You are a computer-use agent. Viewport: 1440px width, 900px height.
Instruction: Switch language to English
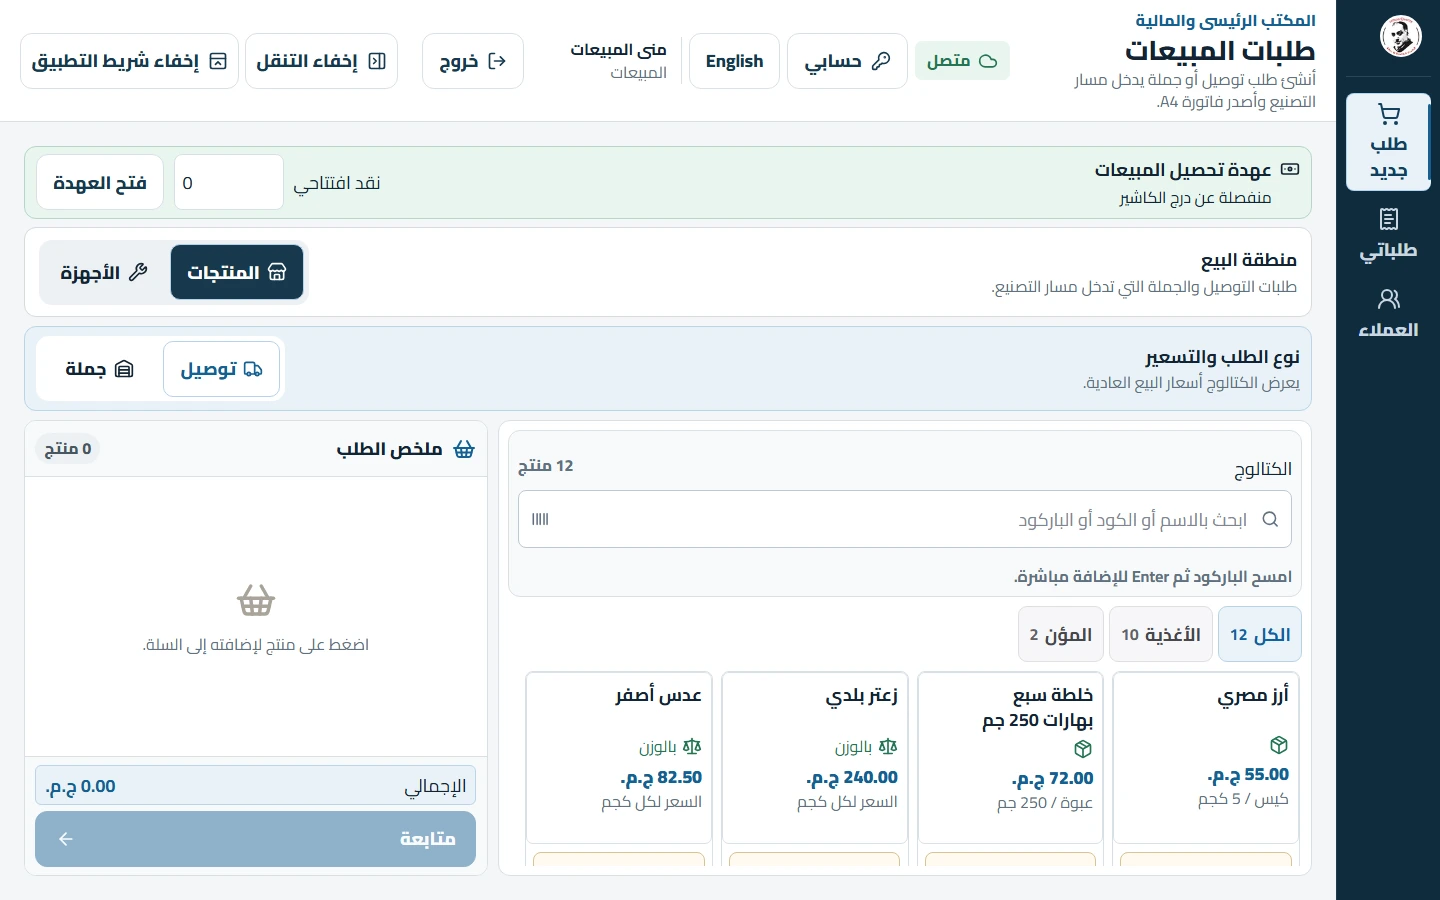pos(734,61)
